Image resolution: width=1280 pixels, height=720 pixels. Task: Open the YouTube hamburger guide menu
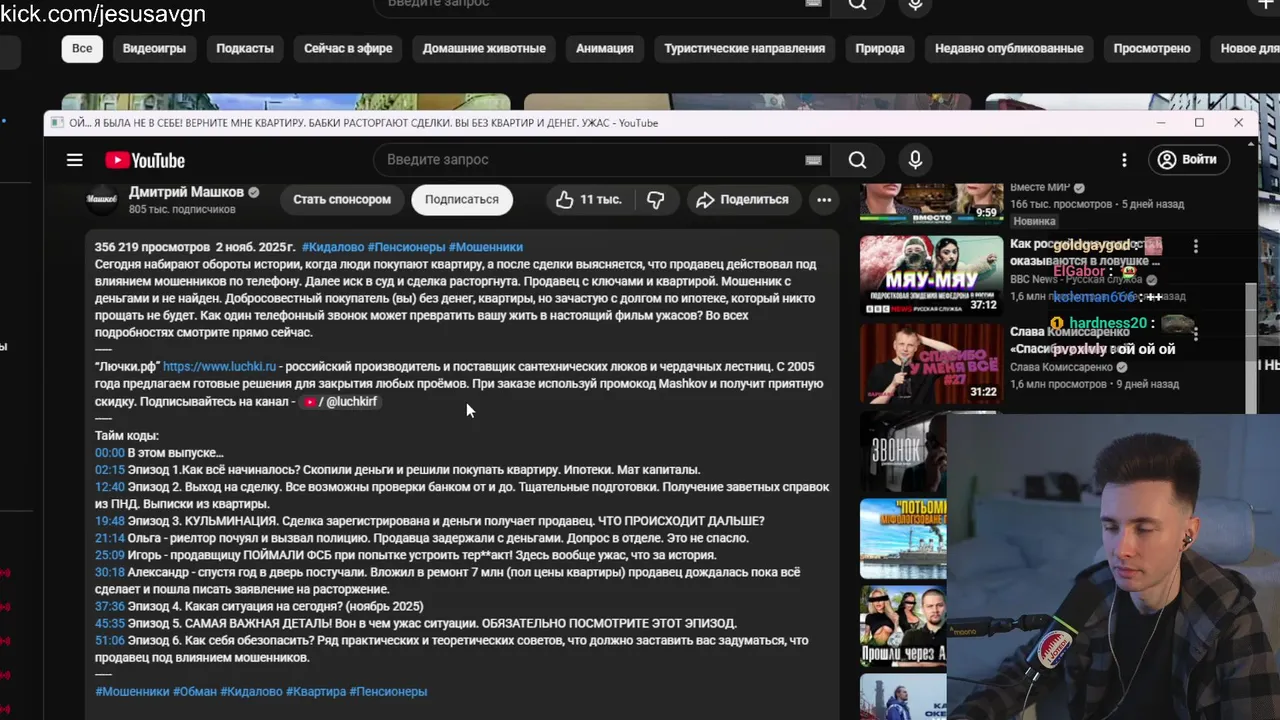(74, 160)
